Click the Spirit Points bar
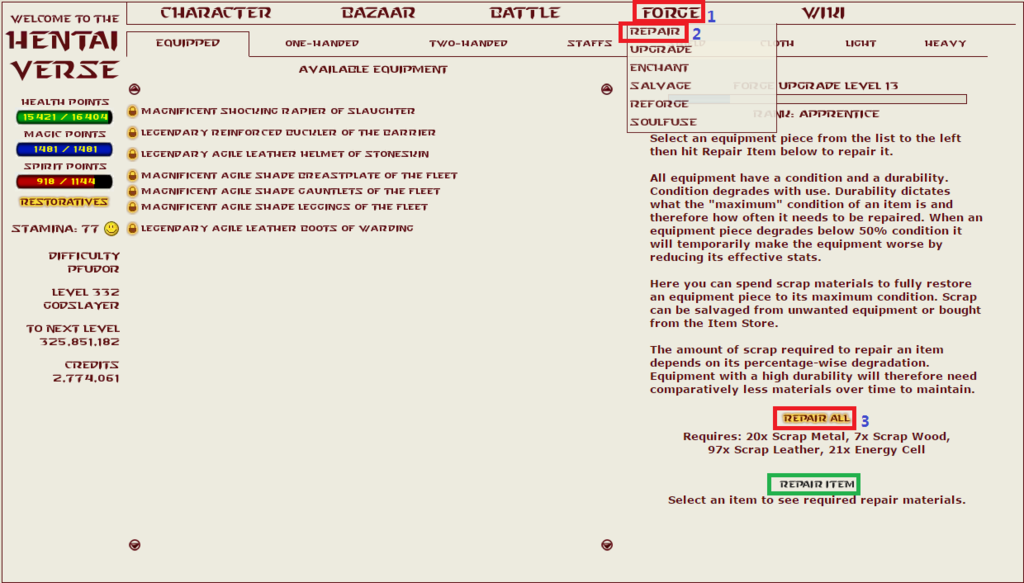 click(64, 181)
